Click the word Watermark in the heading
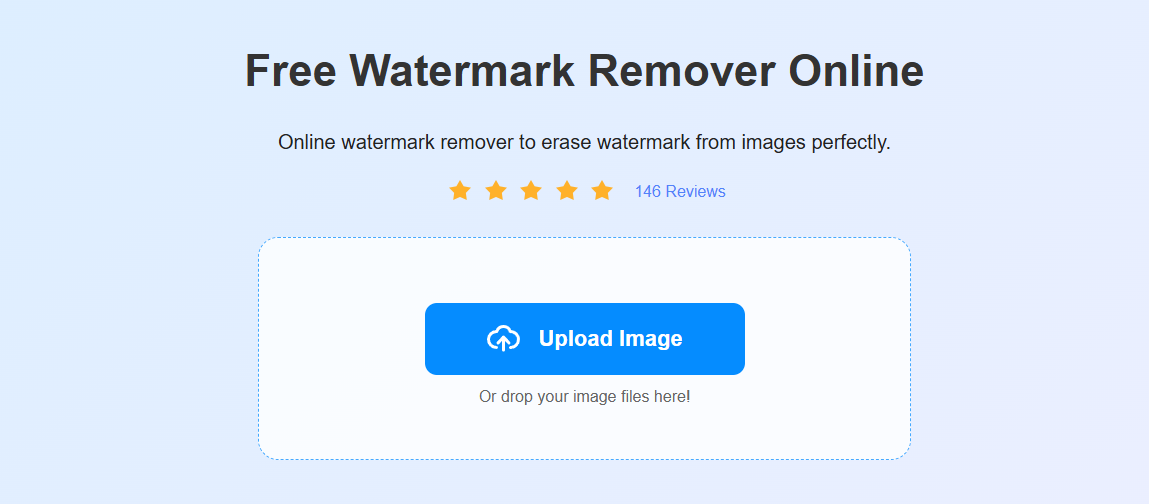The image size is (1149, 504). [x=462, y=71]
